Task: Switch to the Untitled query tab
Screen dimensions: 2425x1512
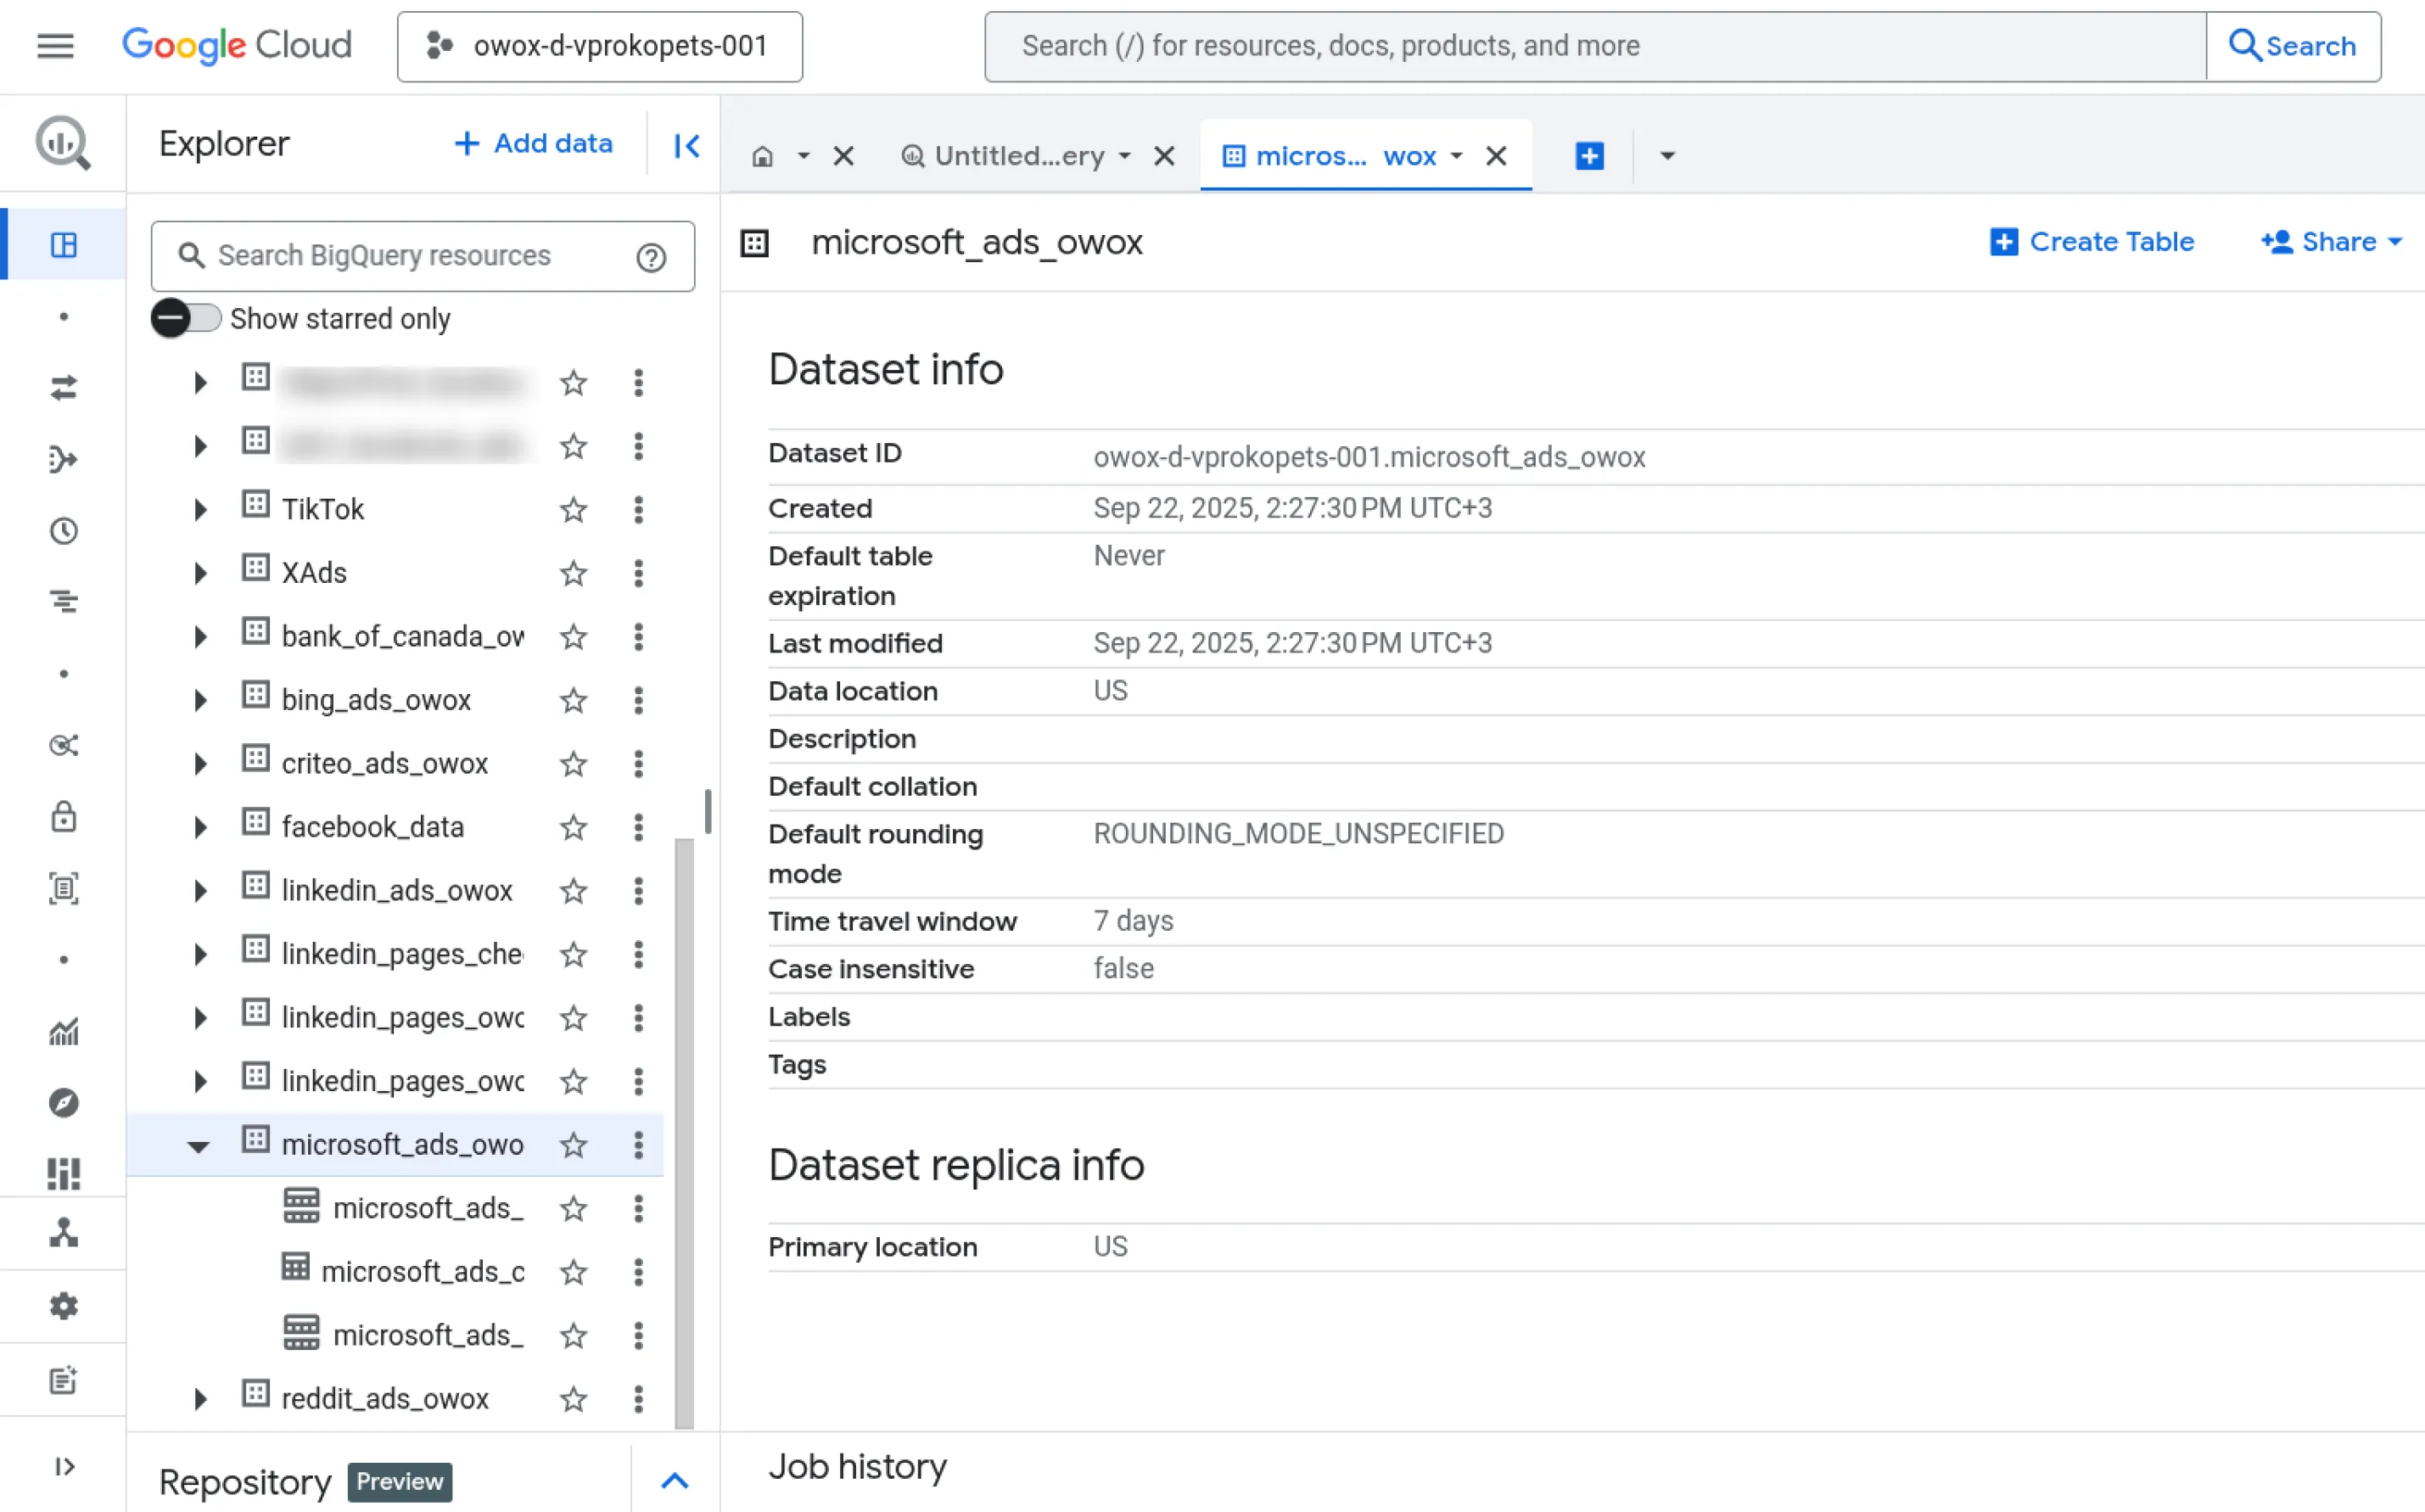Action: (x=1018, y=156)
